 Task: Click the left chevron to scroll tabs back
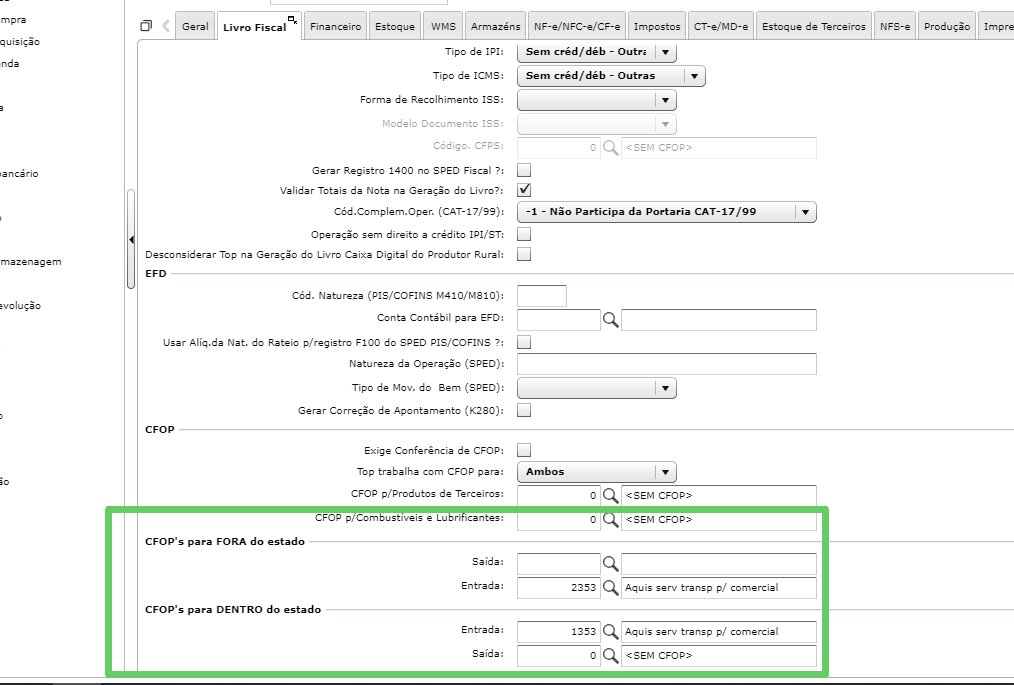166,26
